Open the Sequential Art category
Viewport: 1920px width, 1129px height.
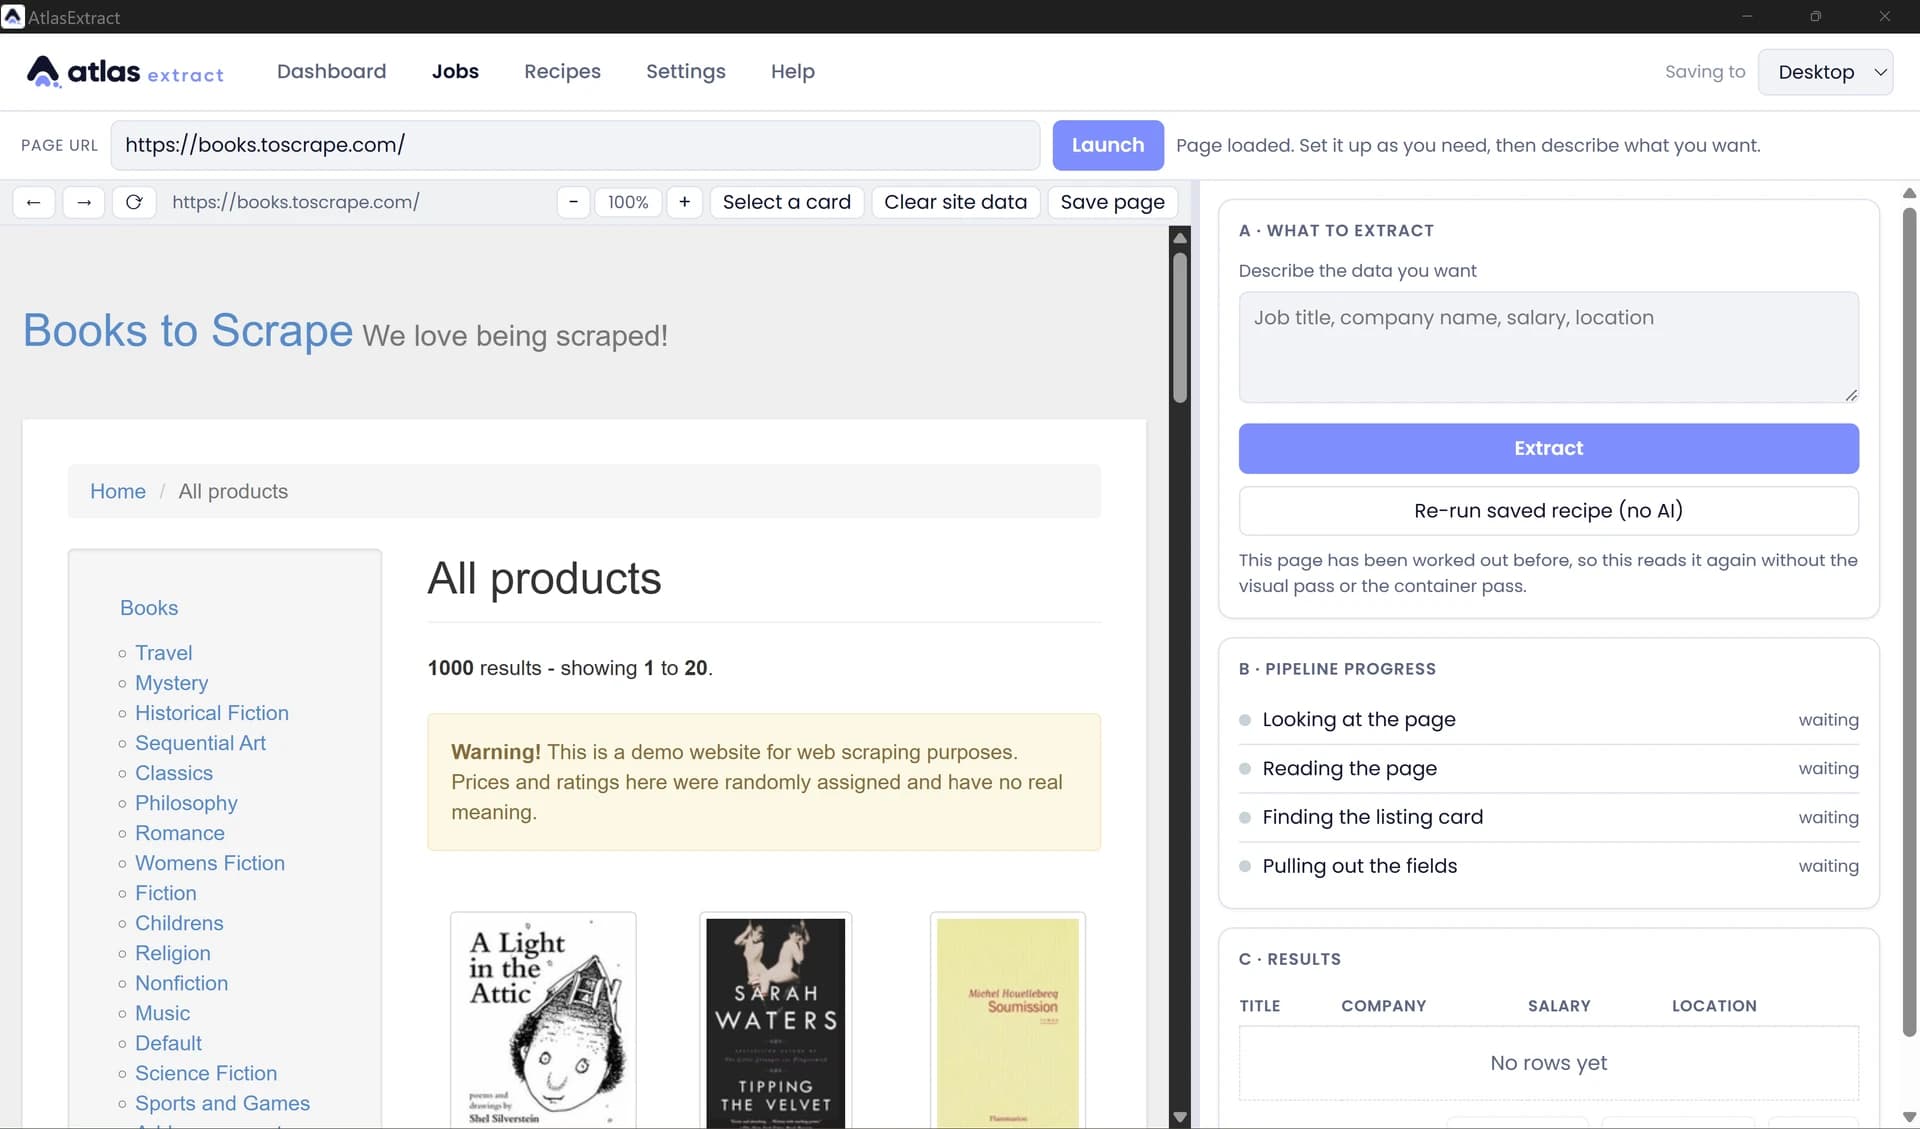[x=201, y=743]
